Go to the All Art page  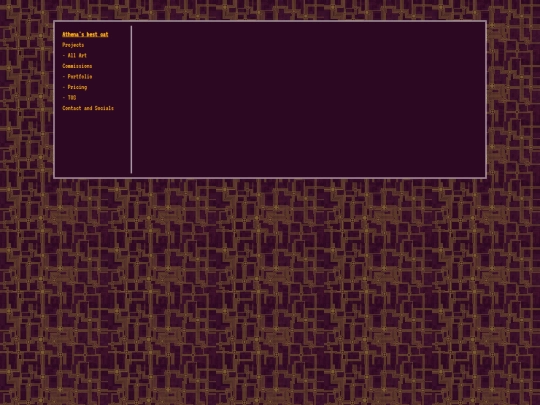pyautogui.click(x=77, y=55)
